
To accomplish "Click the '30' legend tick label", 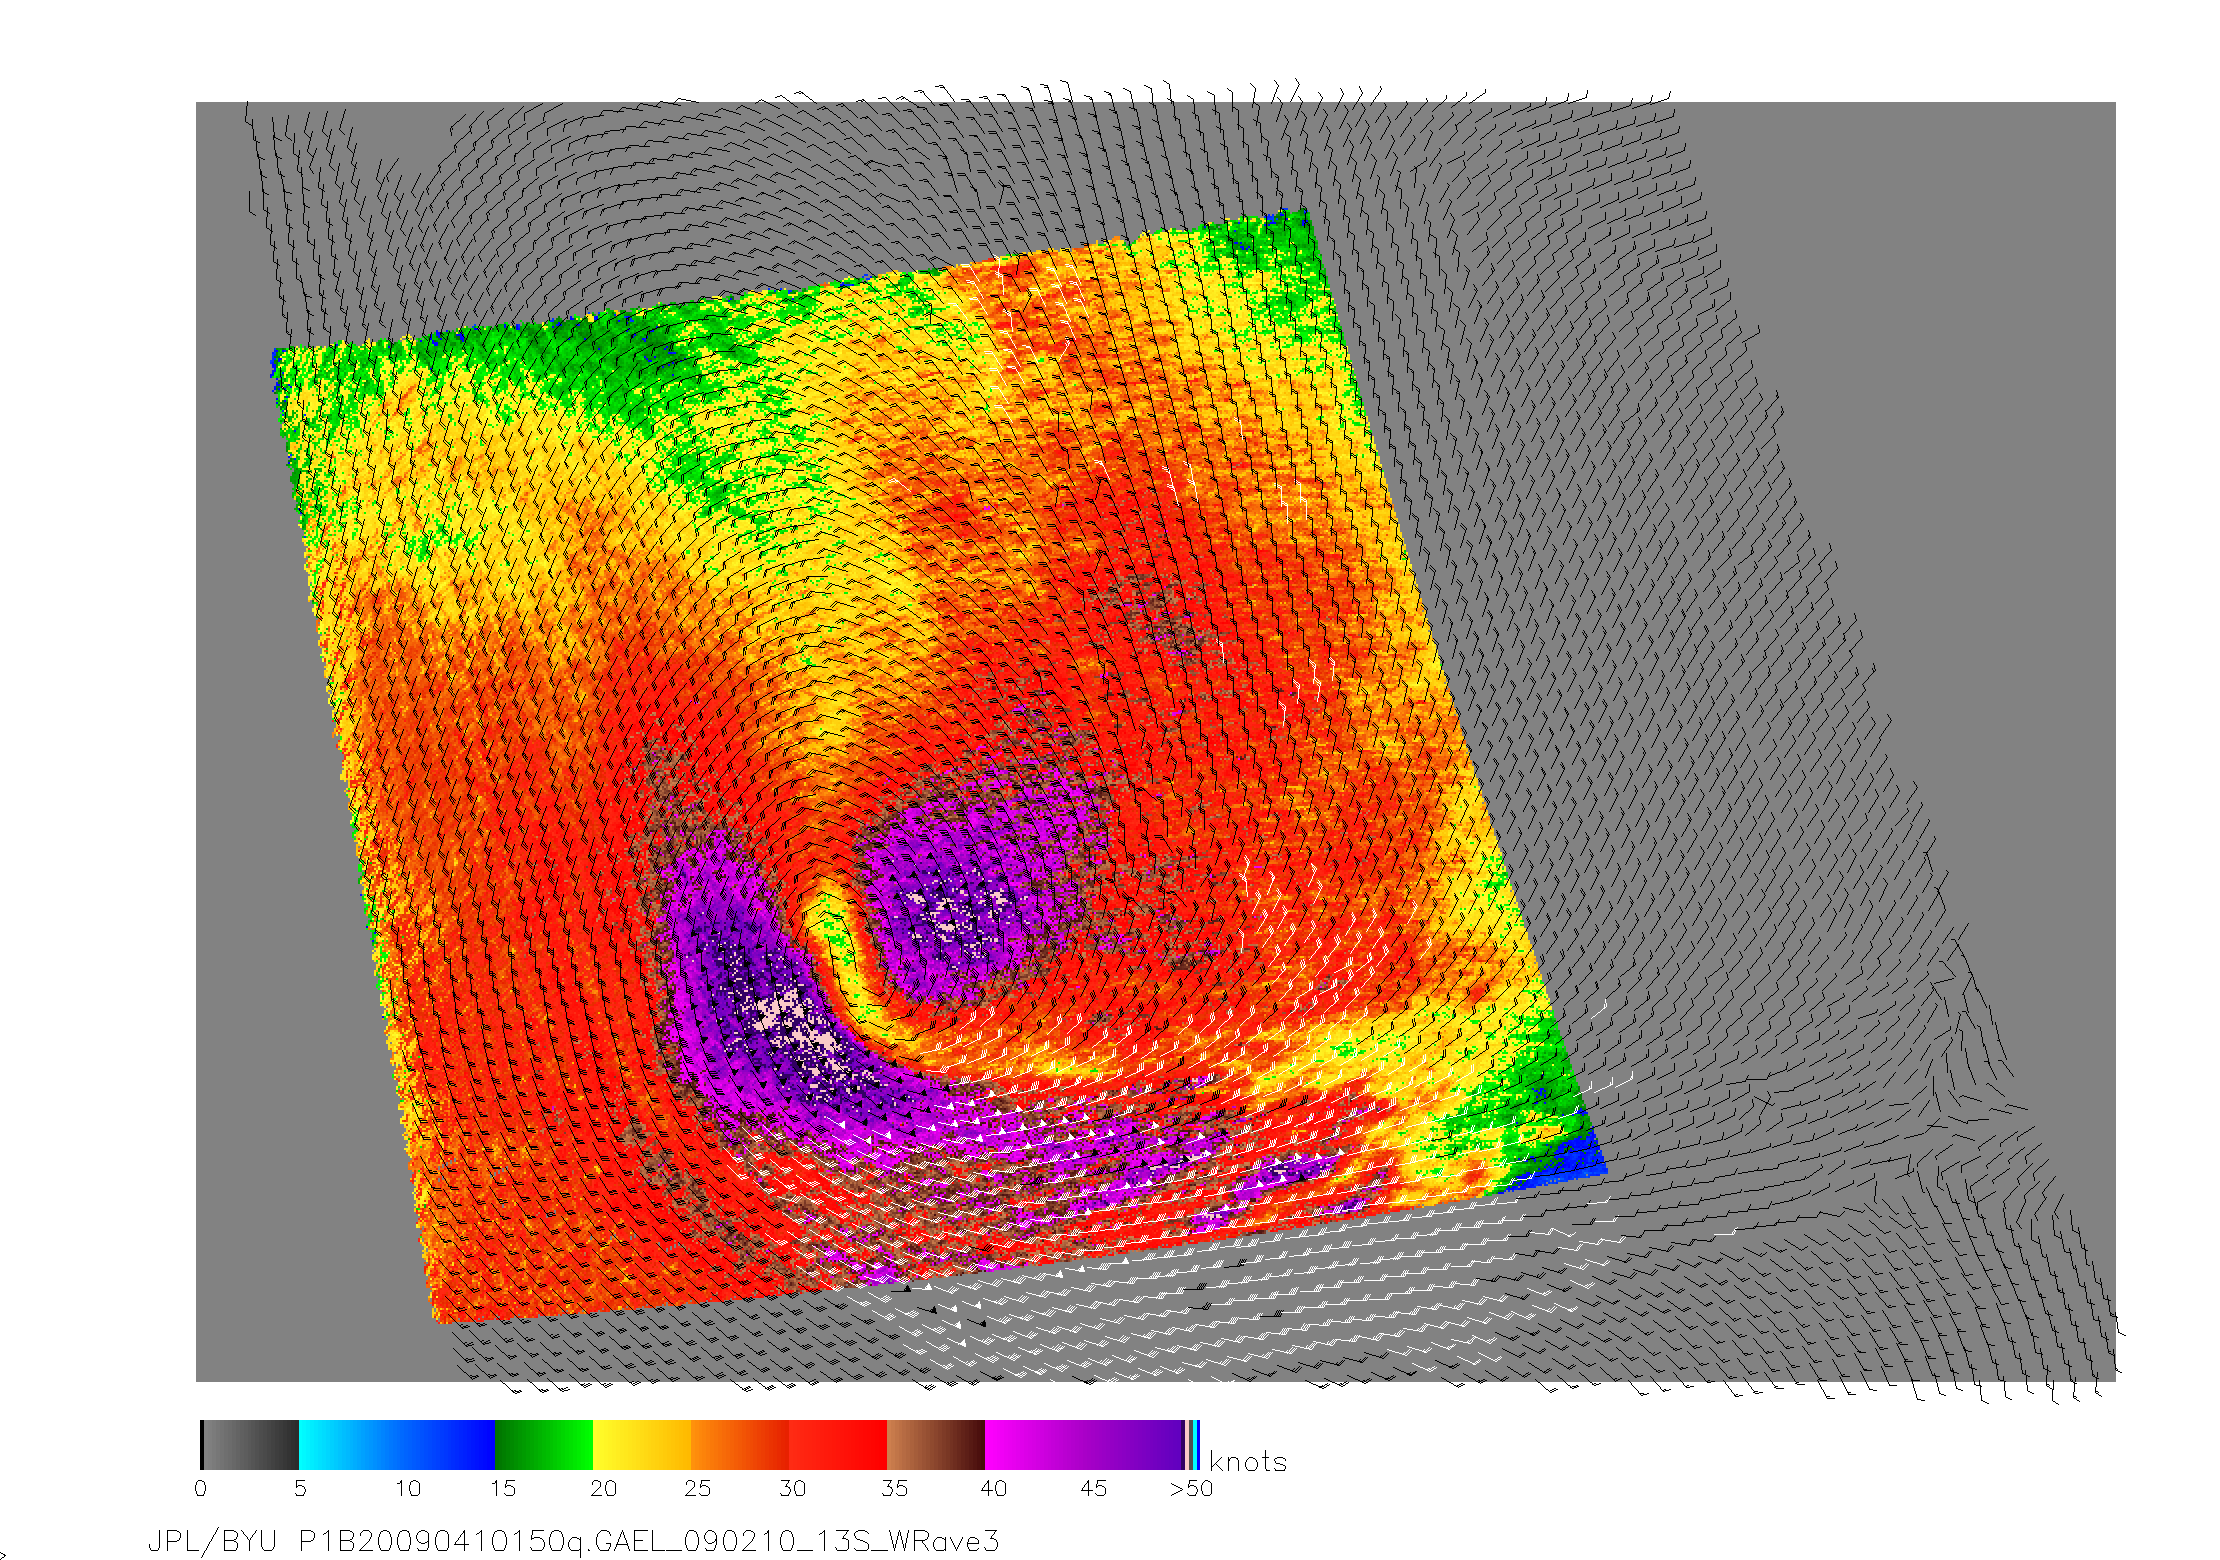I will 792,1489.
